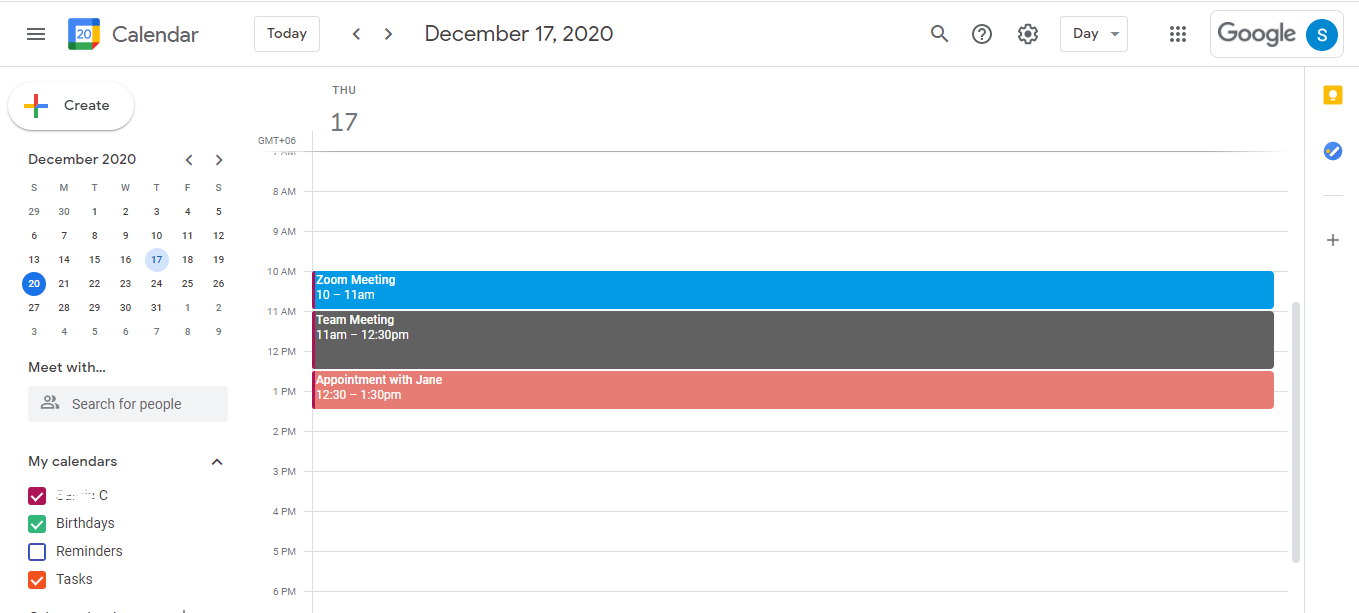
Task: Disable the Birthdays calendar
Action: coord(36,523)
